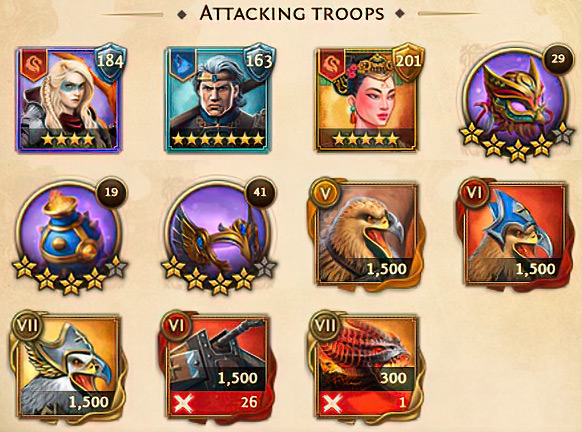The height and width of the screenshot is (432, 582).
Task: Open the gray-haired hero card with 163
Action: click(218, 100)
